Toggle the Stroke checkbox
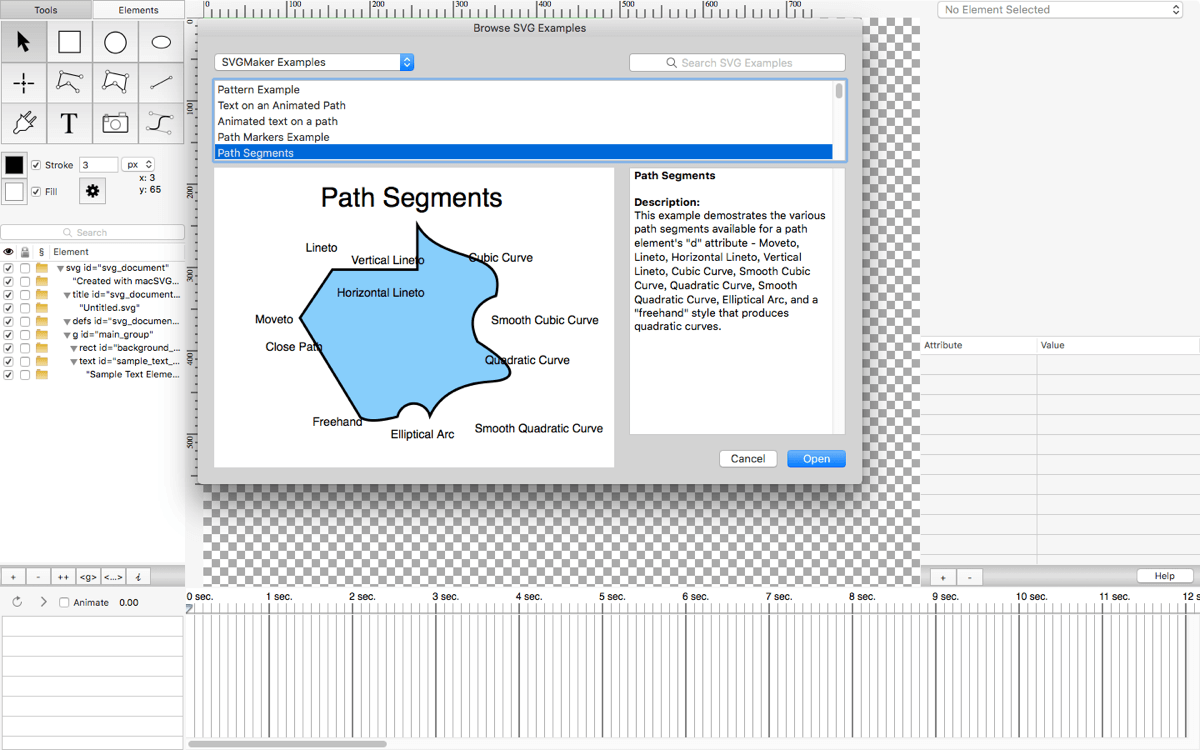Screen dimensions: 1200x750 point(36,165)
